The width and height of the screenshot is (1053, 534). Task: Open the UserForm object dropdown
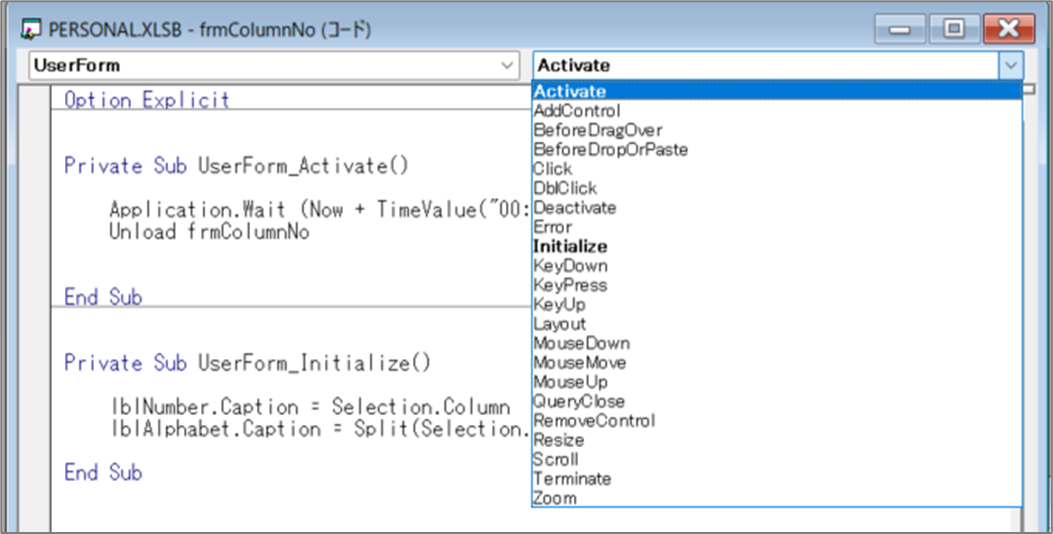pyautogui.click(x=507, y=66)
